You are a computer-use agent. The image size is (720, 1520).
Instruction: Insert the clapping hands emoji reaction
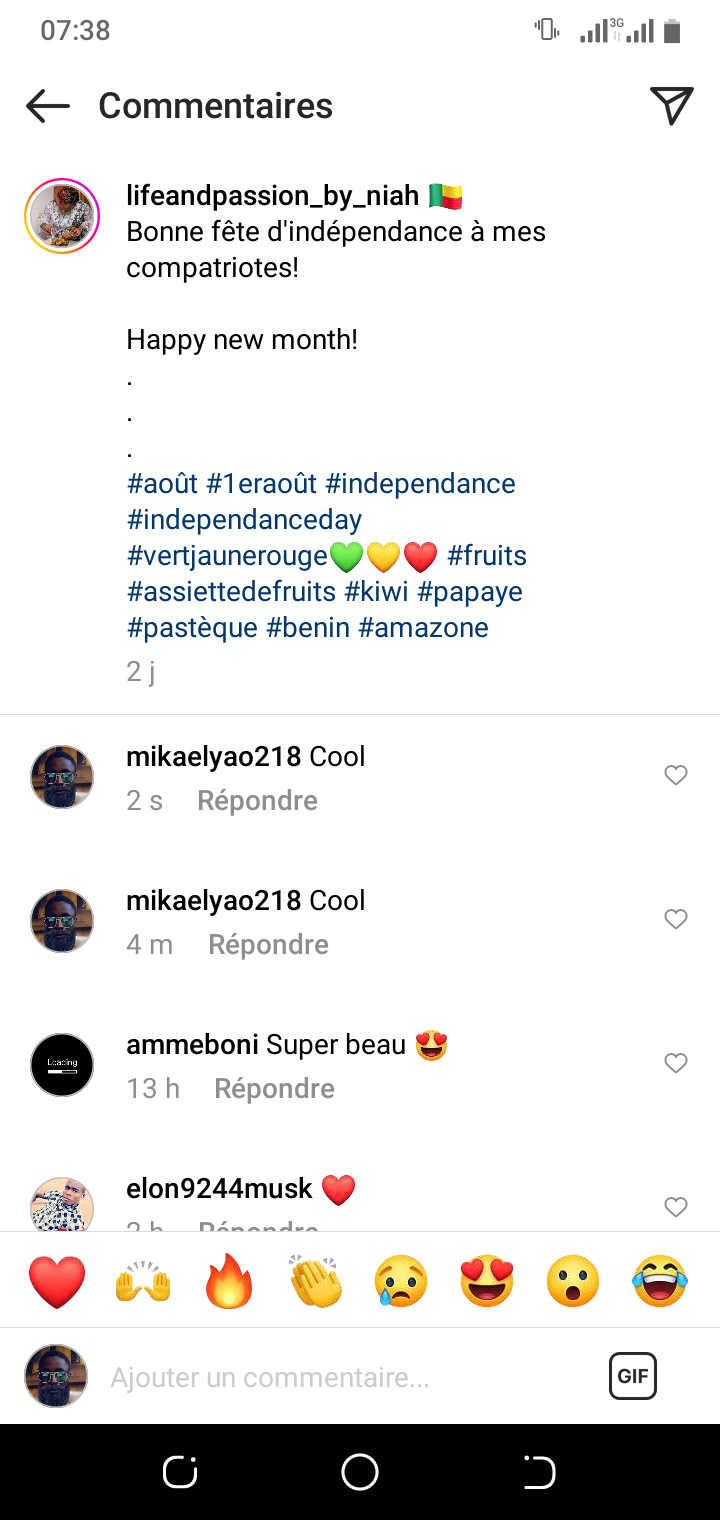[x=315, y=1281]
